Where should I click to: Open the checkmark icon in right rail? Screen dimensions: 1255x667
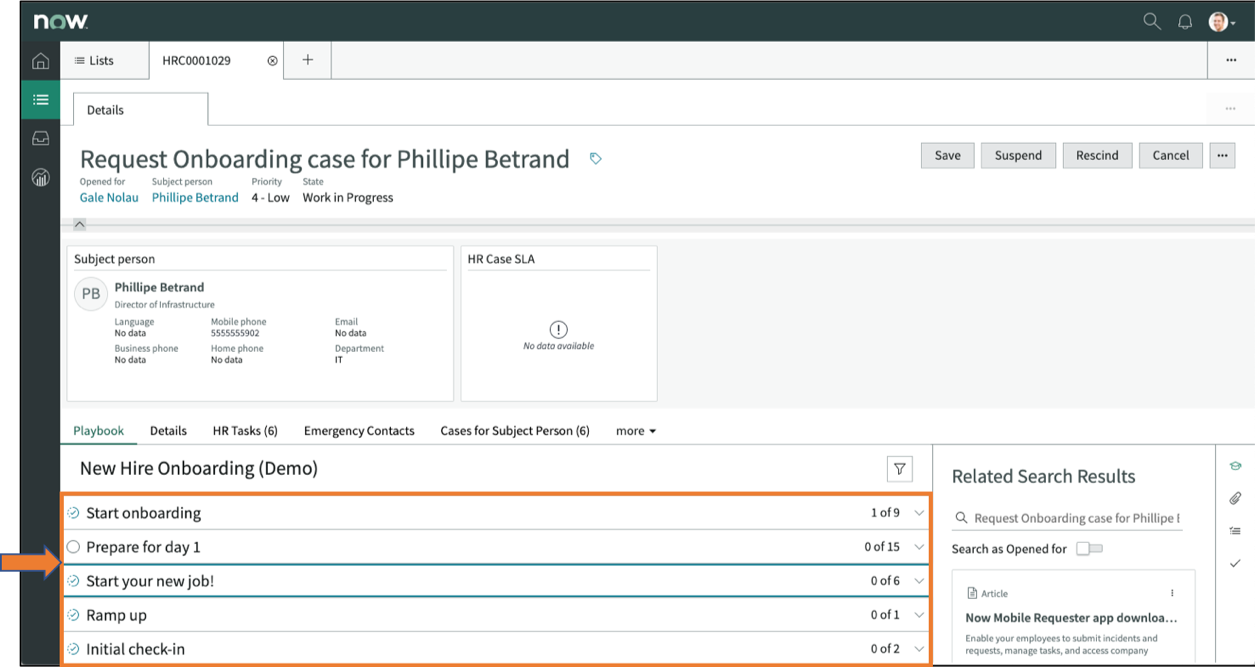pyautogui.click(x=1235, y=563)
